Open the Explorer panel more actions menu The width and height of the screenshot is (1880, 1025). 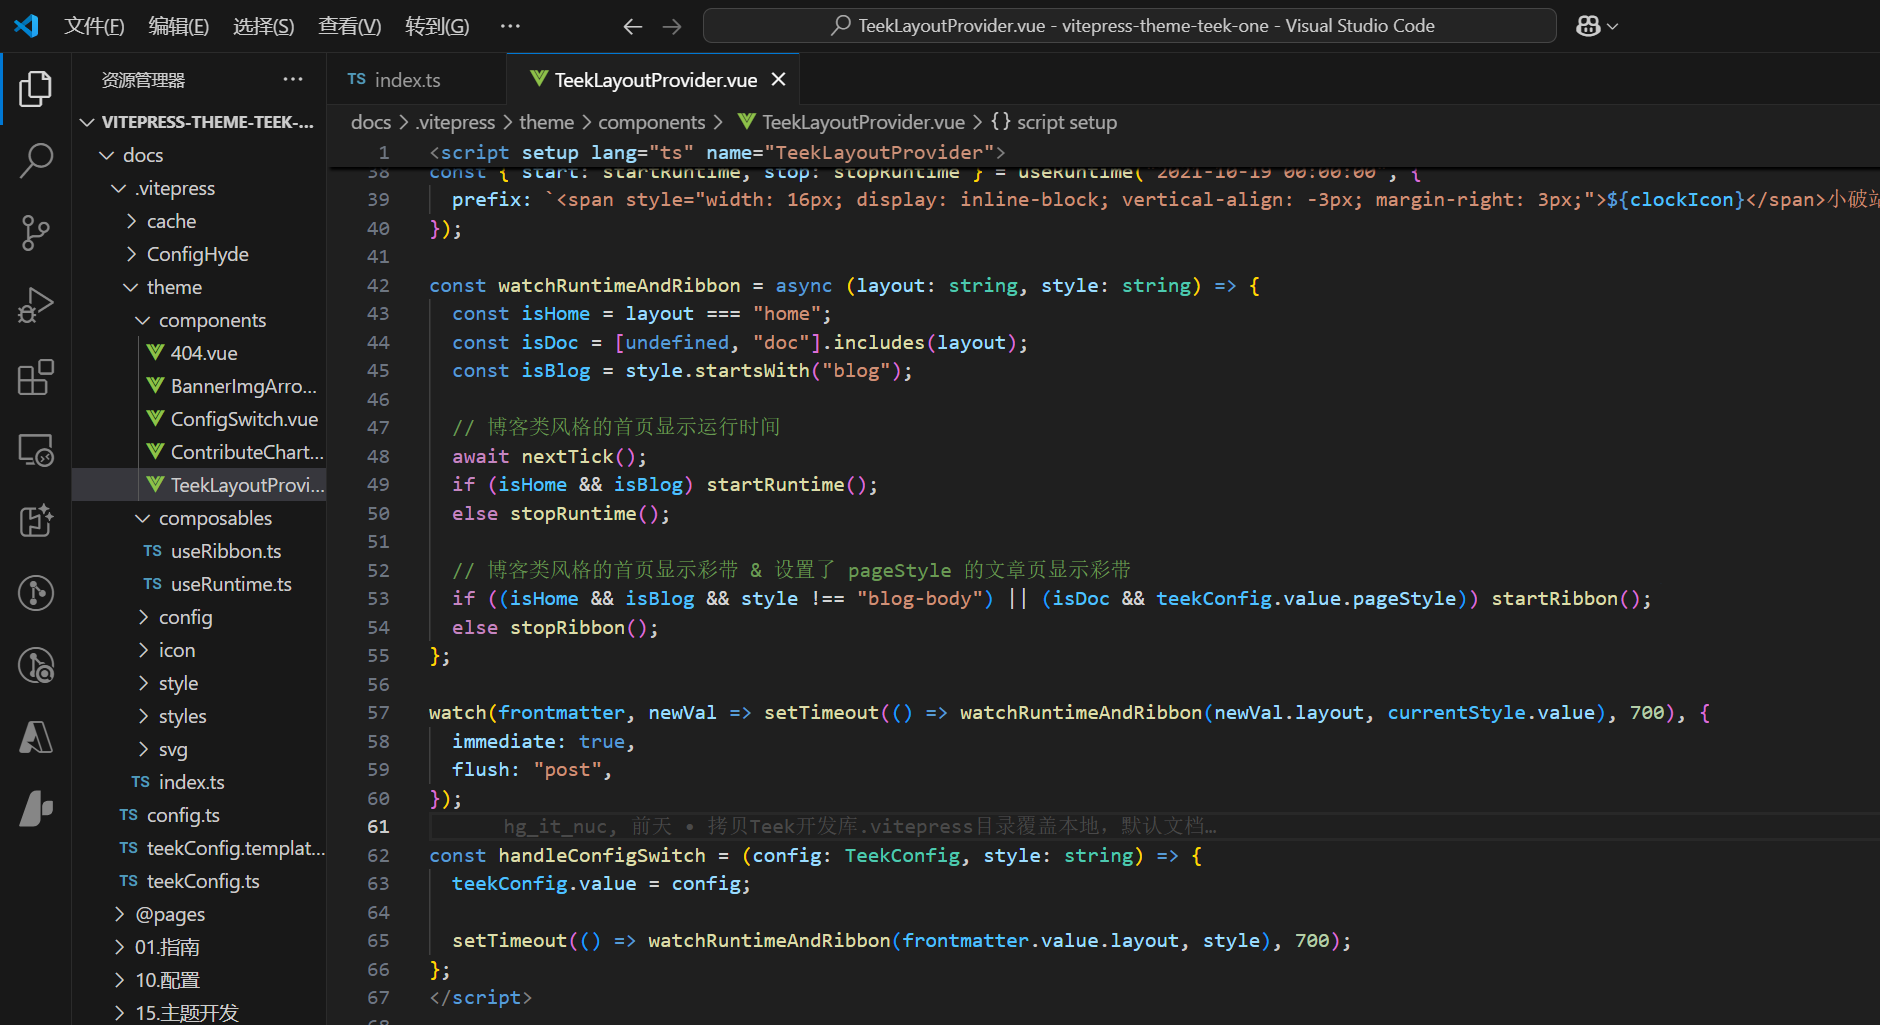pos(292,80)
